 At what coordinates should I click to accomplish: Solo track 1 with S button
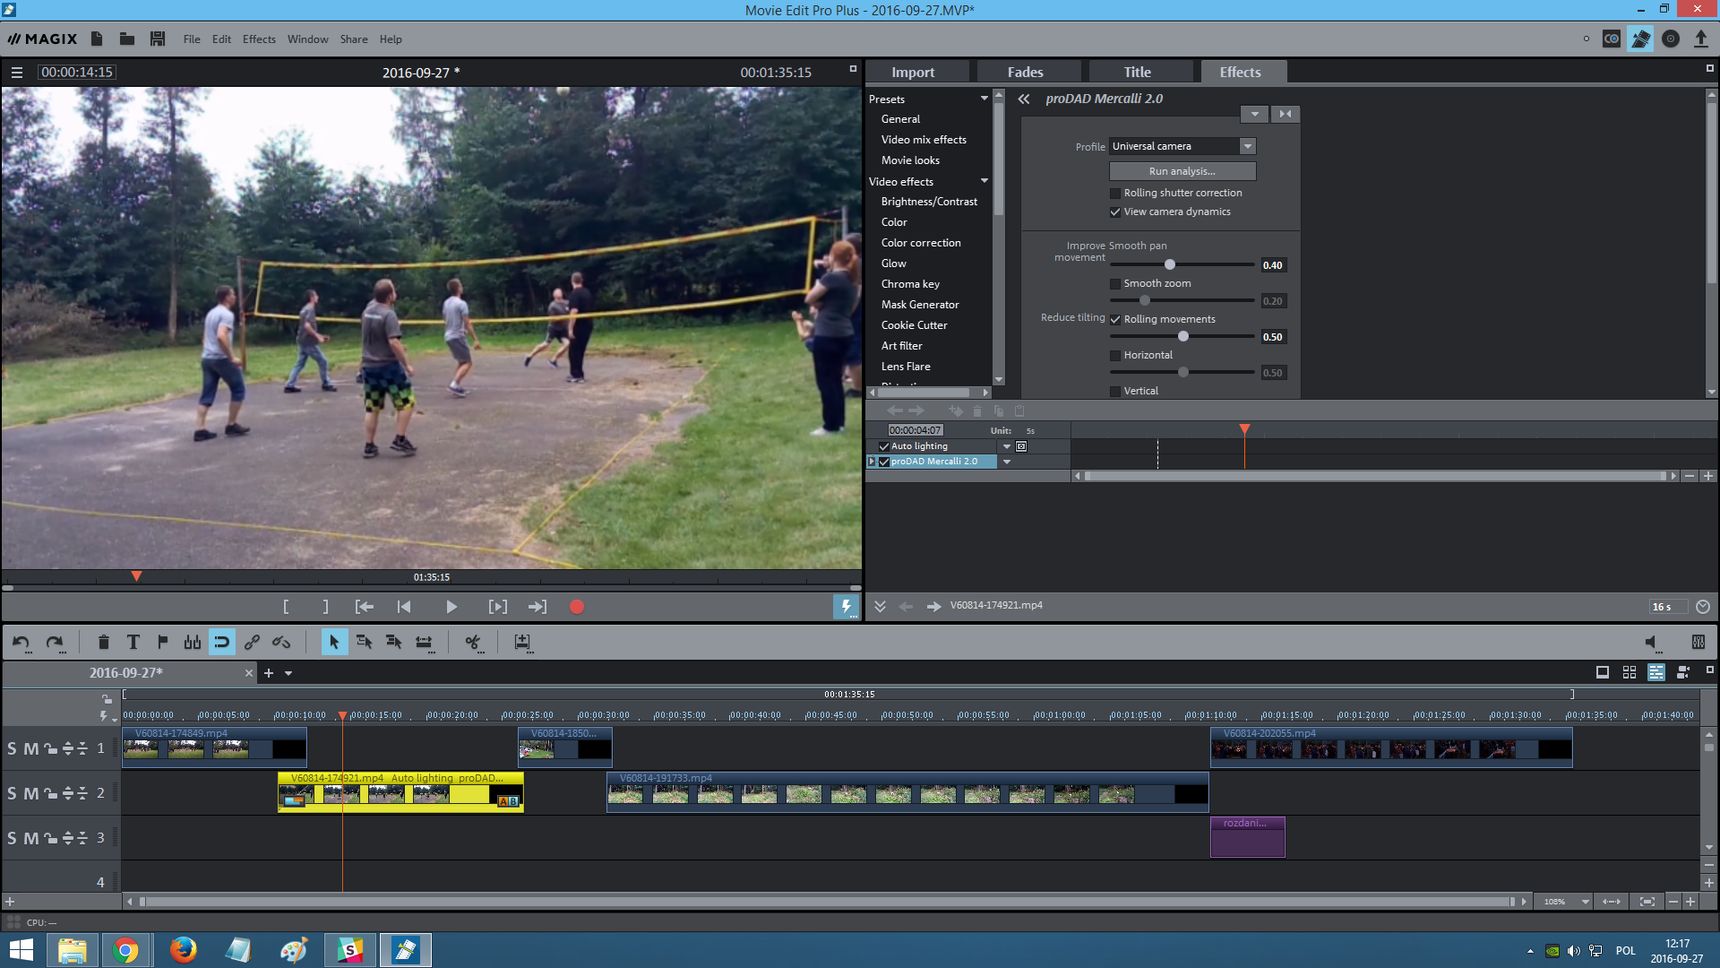tap(12, 748)
